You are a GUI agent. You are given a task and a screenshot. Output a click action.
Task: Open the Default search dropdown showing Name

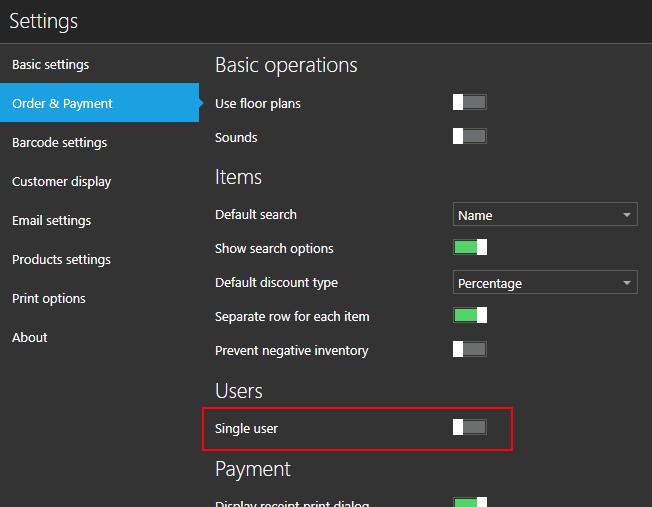[544, 215]
